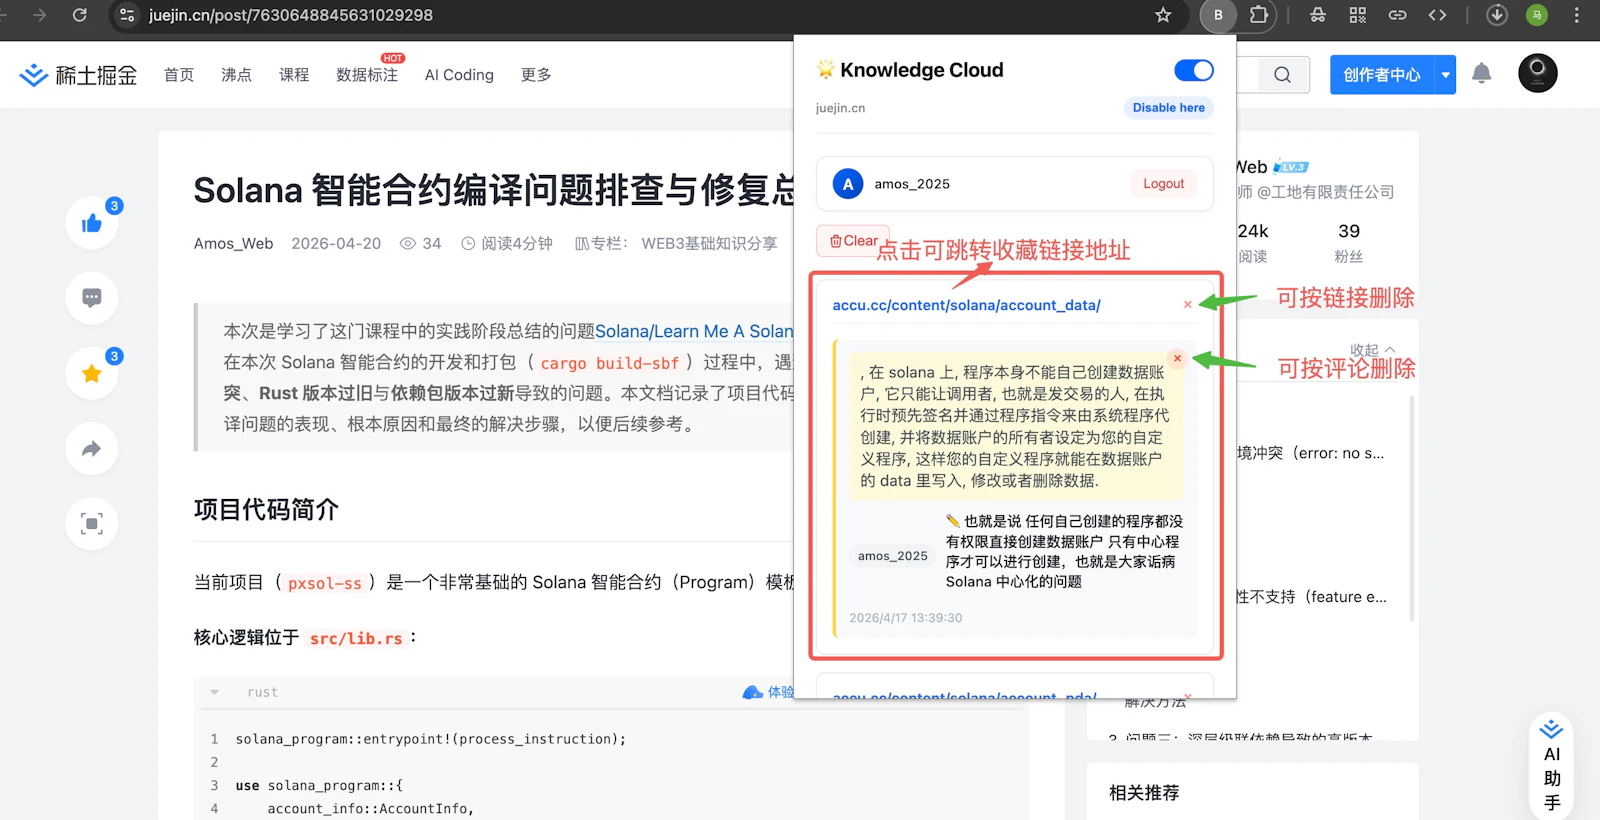1600x820 pixels.
Task: Open column WEB3基础知识分享 link
Action: [709, 243]
